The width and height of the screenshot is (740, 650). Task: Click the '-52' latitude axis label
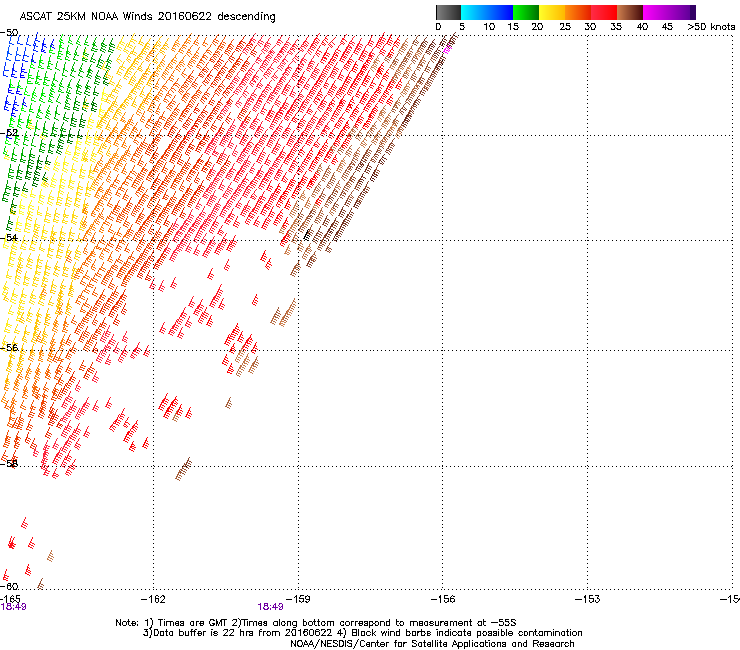pyautogui.click(x=9, y=133)
